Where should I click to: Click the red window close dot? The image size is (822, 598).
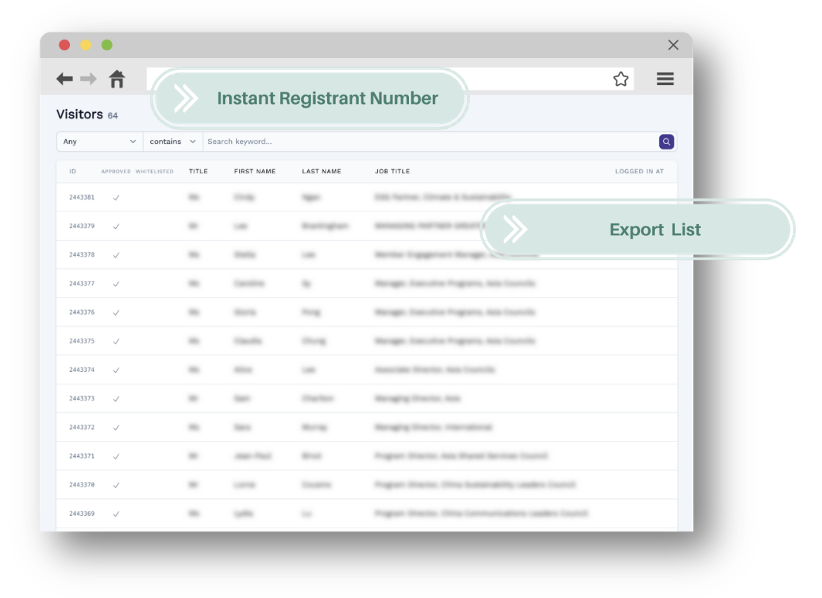tap(65, 45)
